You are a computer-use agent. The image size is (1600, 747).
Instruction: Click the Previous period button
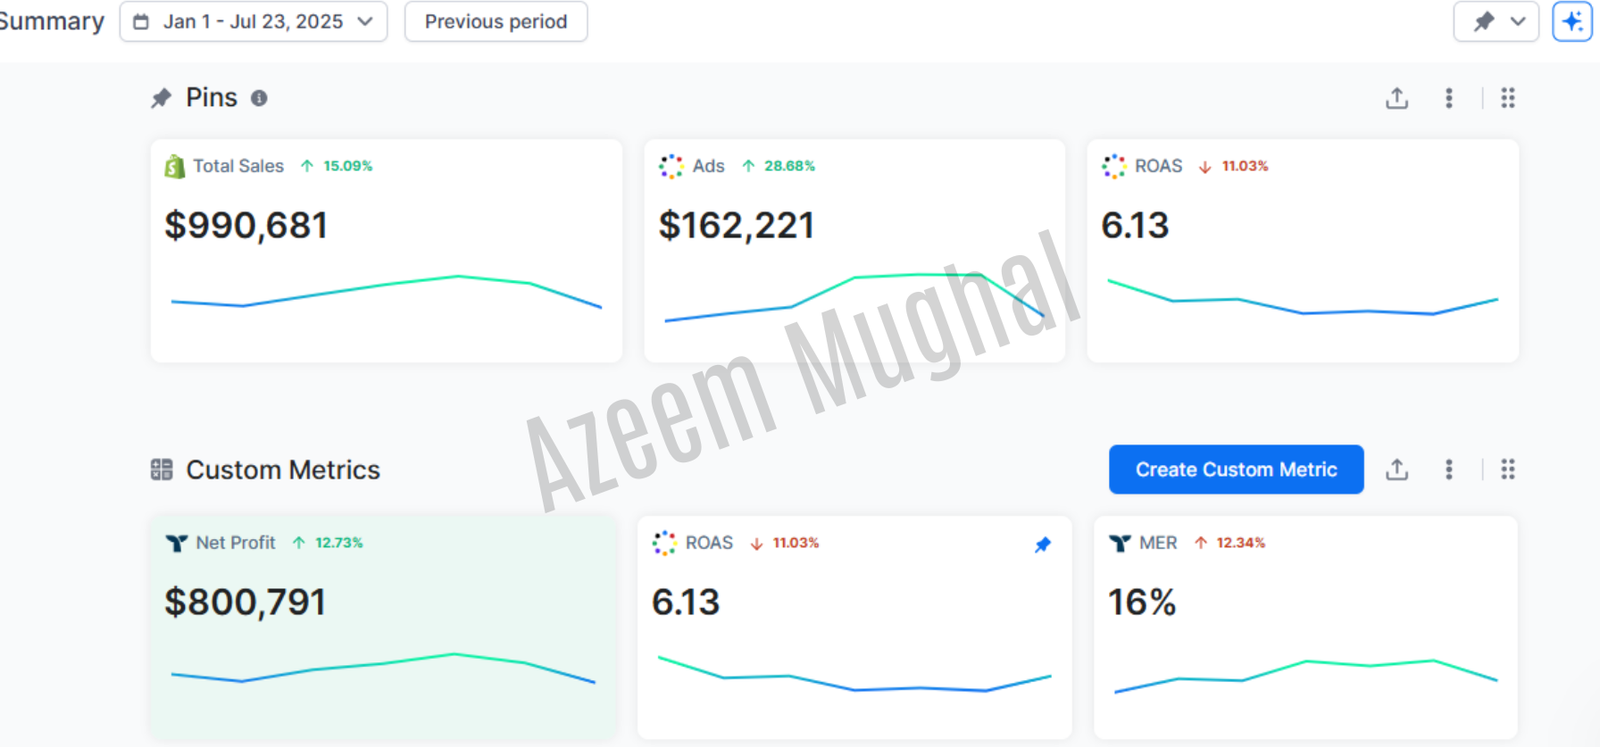[495, 22]
